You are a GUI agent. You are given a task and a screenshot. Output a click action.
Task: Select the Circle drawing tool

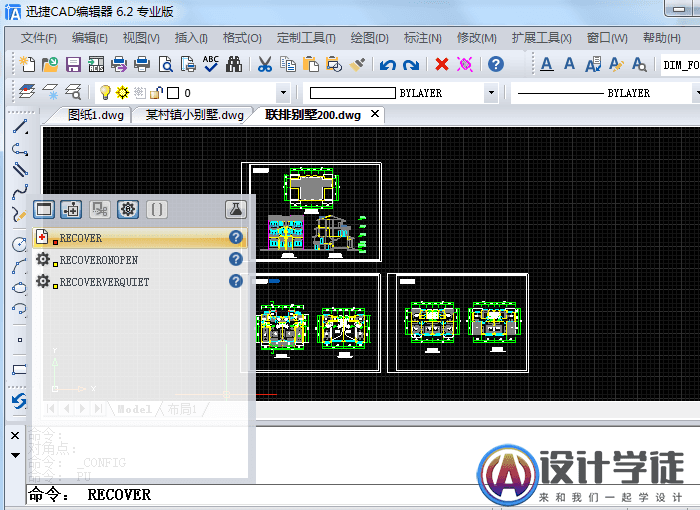point(19,244)
